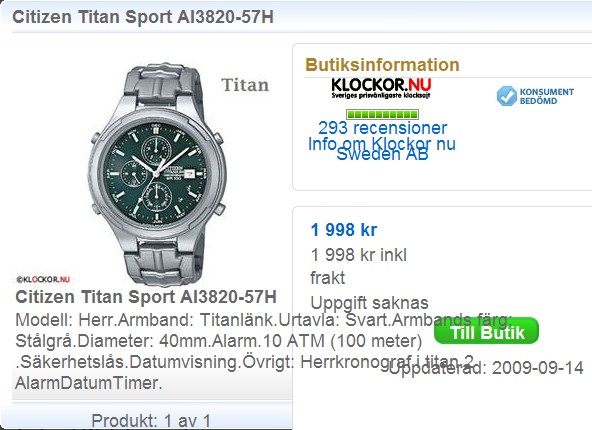Click the KONSUMENT BEDÖMD text

(x=546, y=96)
